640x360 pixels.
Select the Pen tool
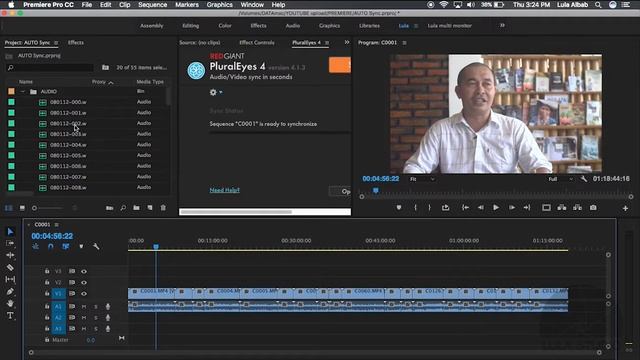tap(10, 291)
